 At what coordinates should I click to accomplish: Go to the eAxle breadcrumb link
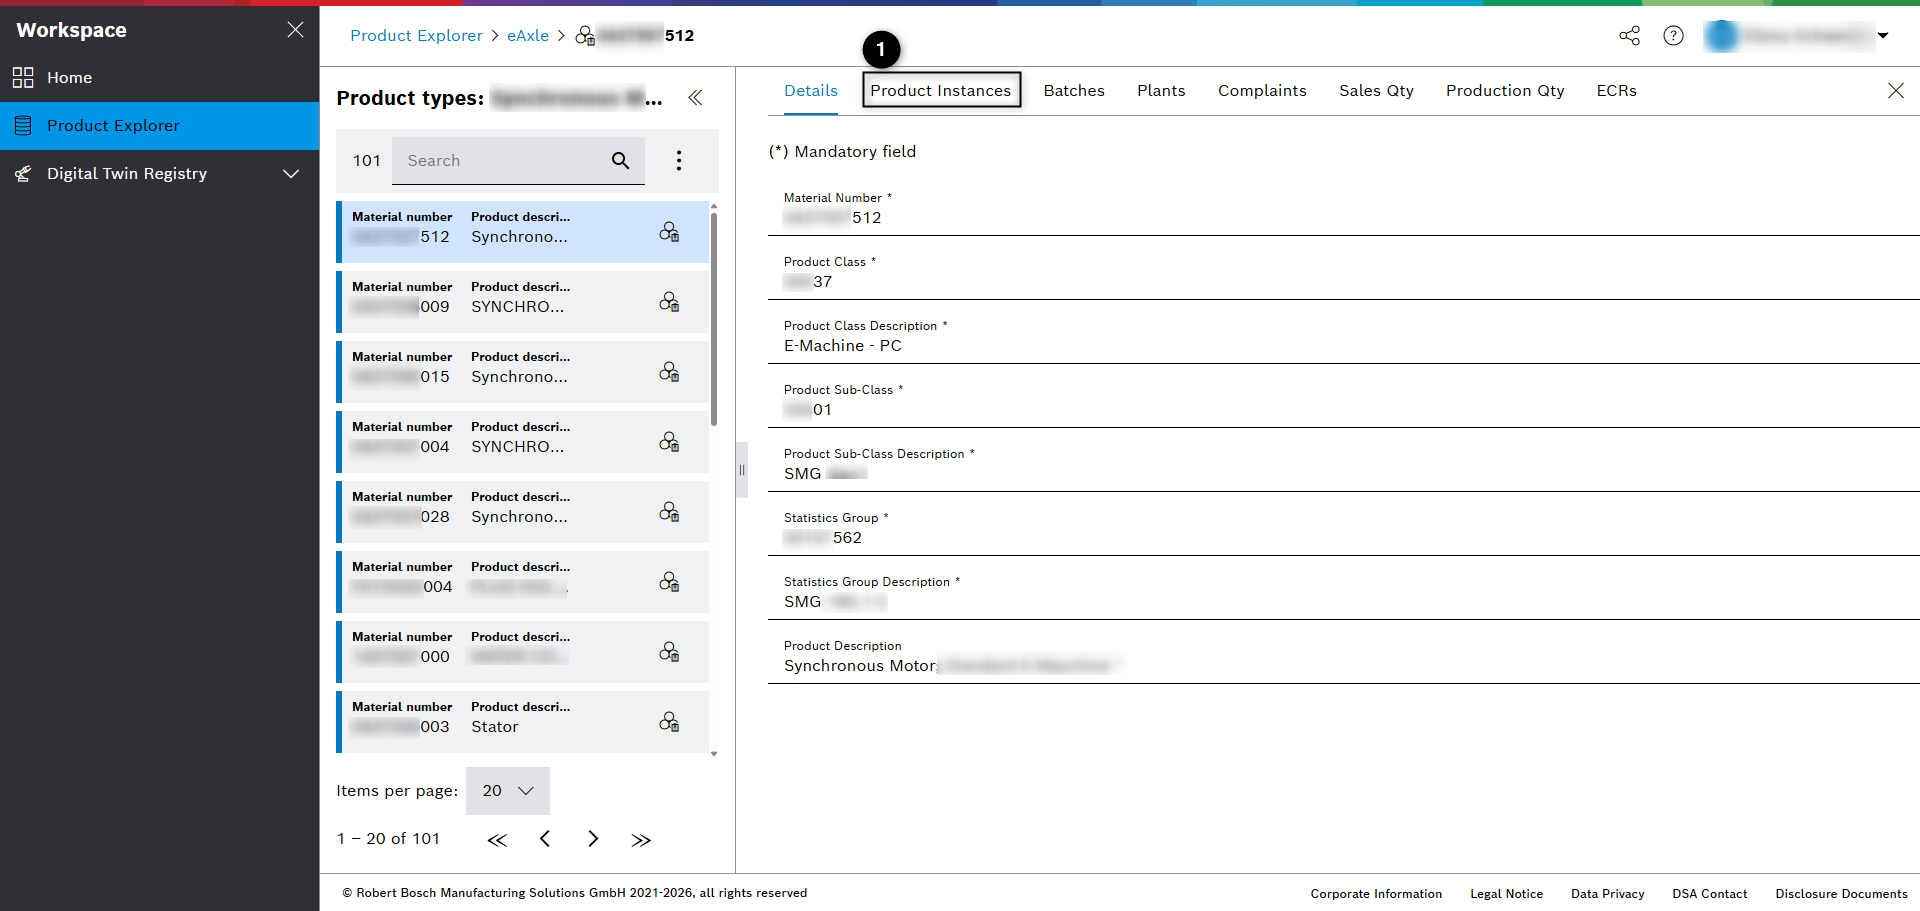point(528,35)
